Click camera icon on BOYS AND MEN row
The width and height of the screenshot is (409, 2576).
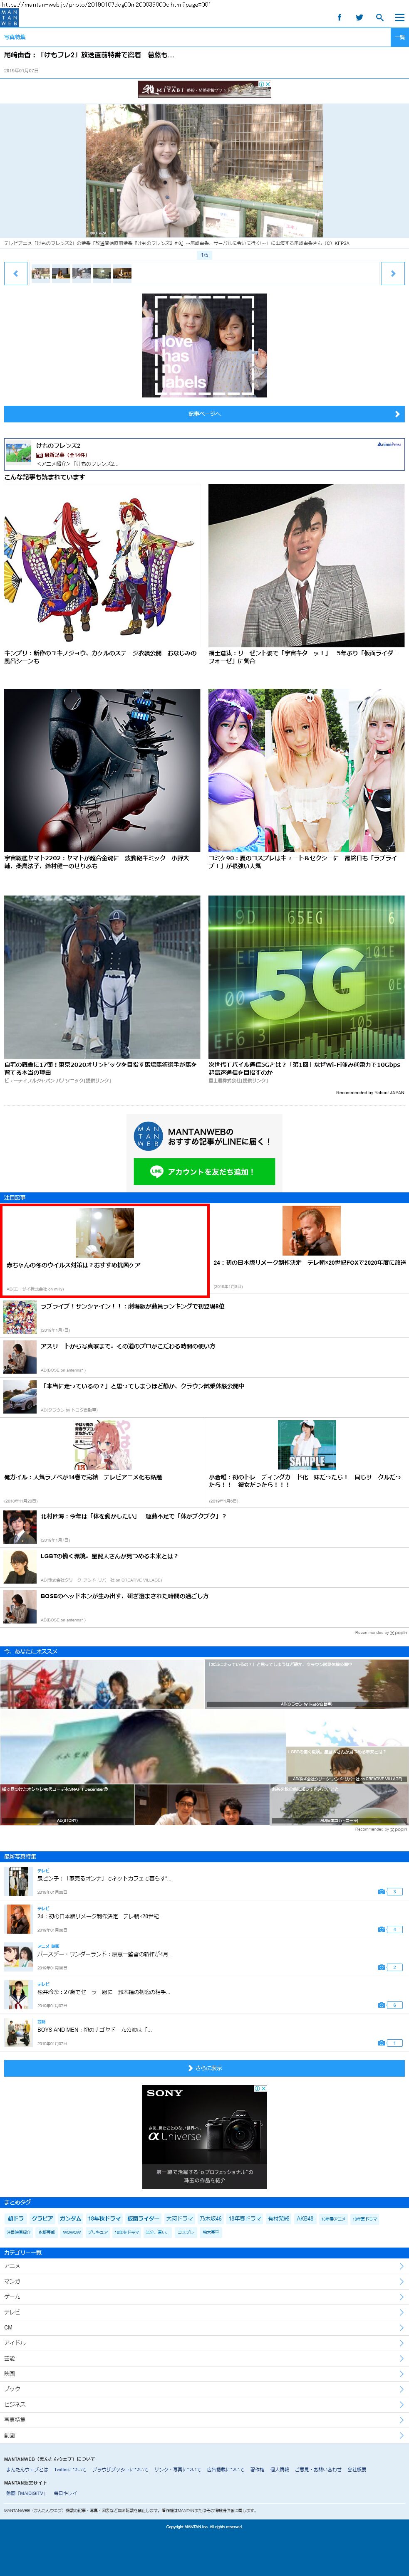click(382, 2043)
